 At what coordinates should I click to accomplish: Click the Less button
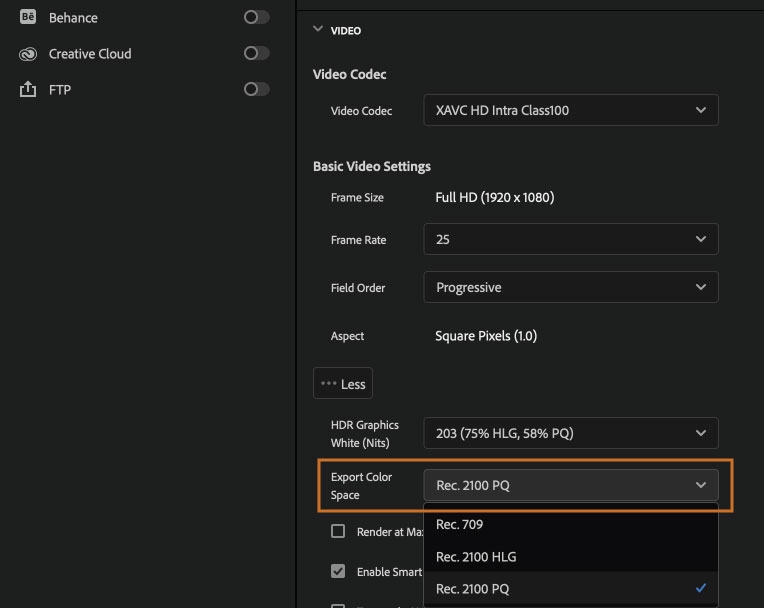tap(343, 384)
